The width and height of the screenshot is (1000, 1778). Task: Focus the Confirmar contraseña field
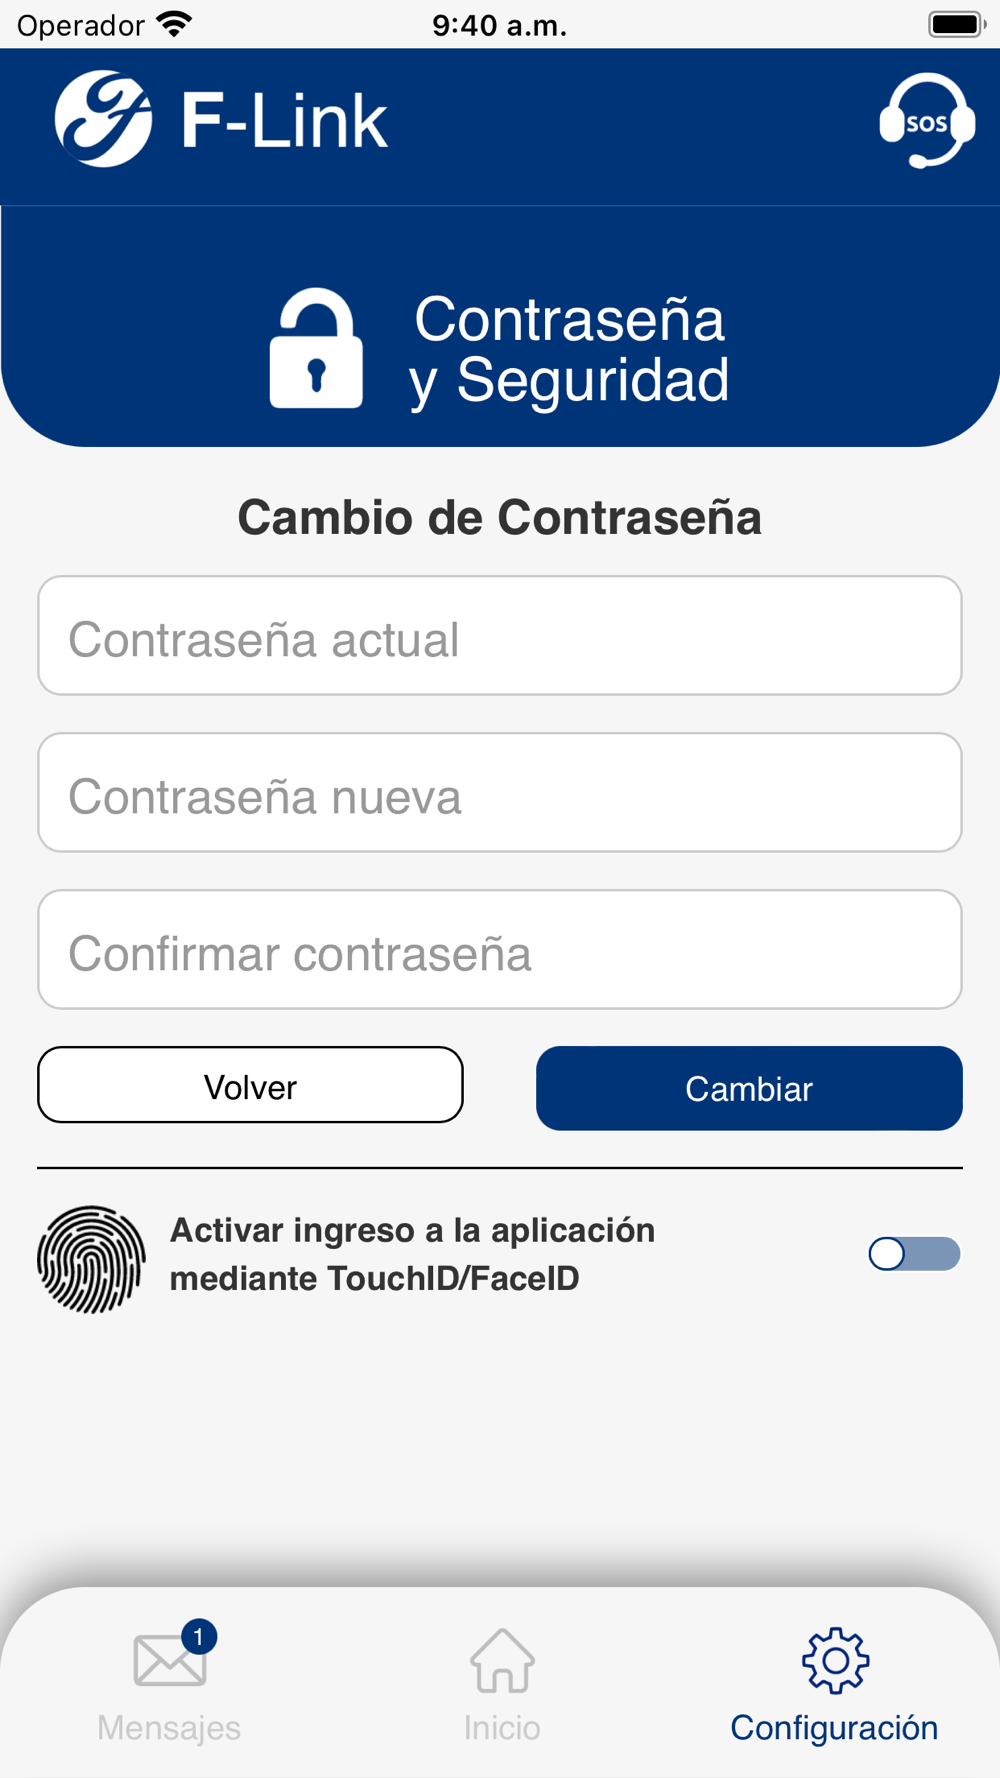(500, 950)
